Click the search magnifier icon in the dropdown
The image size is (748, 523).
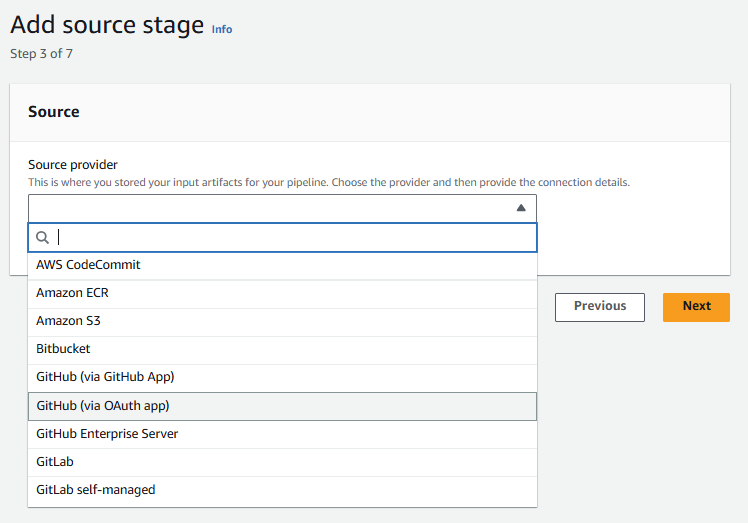click(x=42, y=237)
